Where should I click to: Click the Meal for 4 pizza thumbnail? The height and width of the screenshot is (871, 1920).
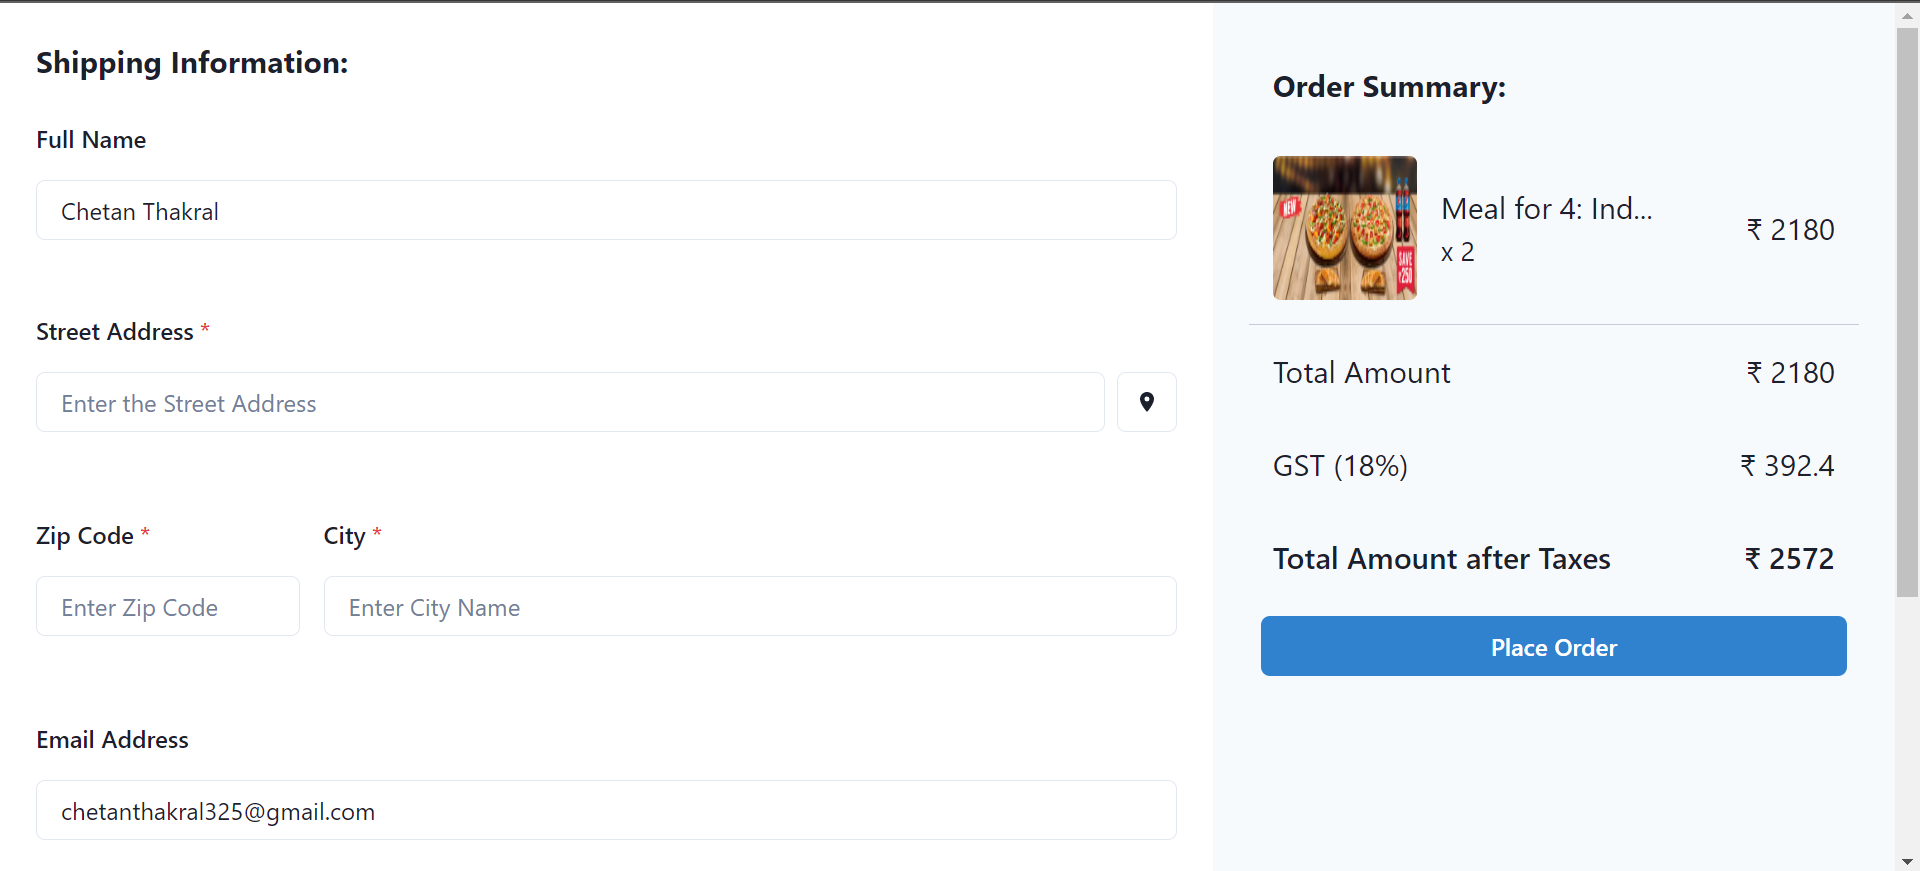[x=1344, y=228]
